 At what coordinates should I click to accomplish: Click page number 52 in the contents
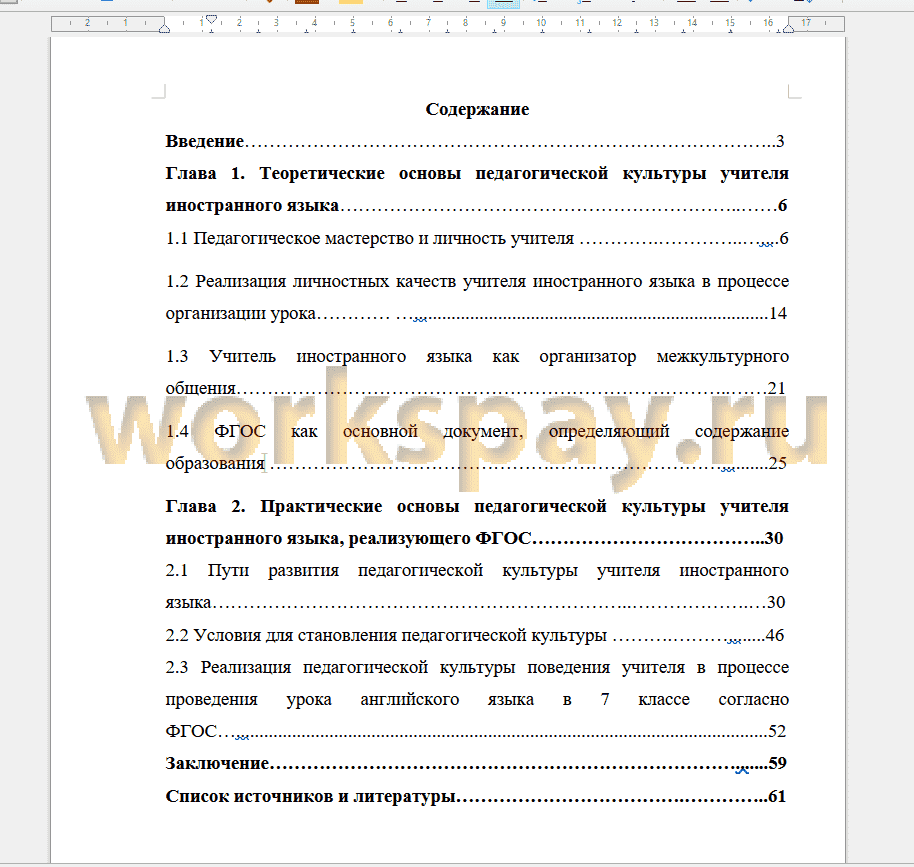click(x=778, y=732)
